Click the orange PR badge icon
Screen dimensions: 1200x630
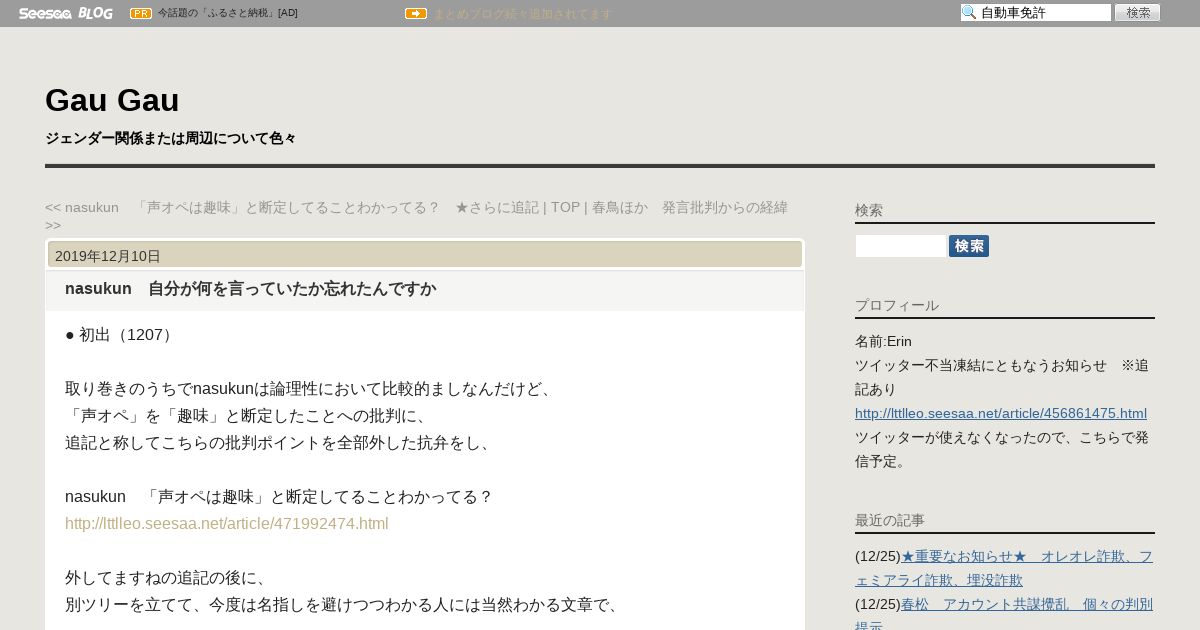(141, 13)
